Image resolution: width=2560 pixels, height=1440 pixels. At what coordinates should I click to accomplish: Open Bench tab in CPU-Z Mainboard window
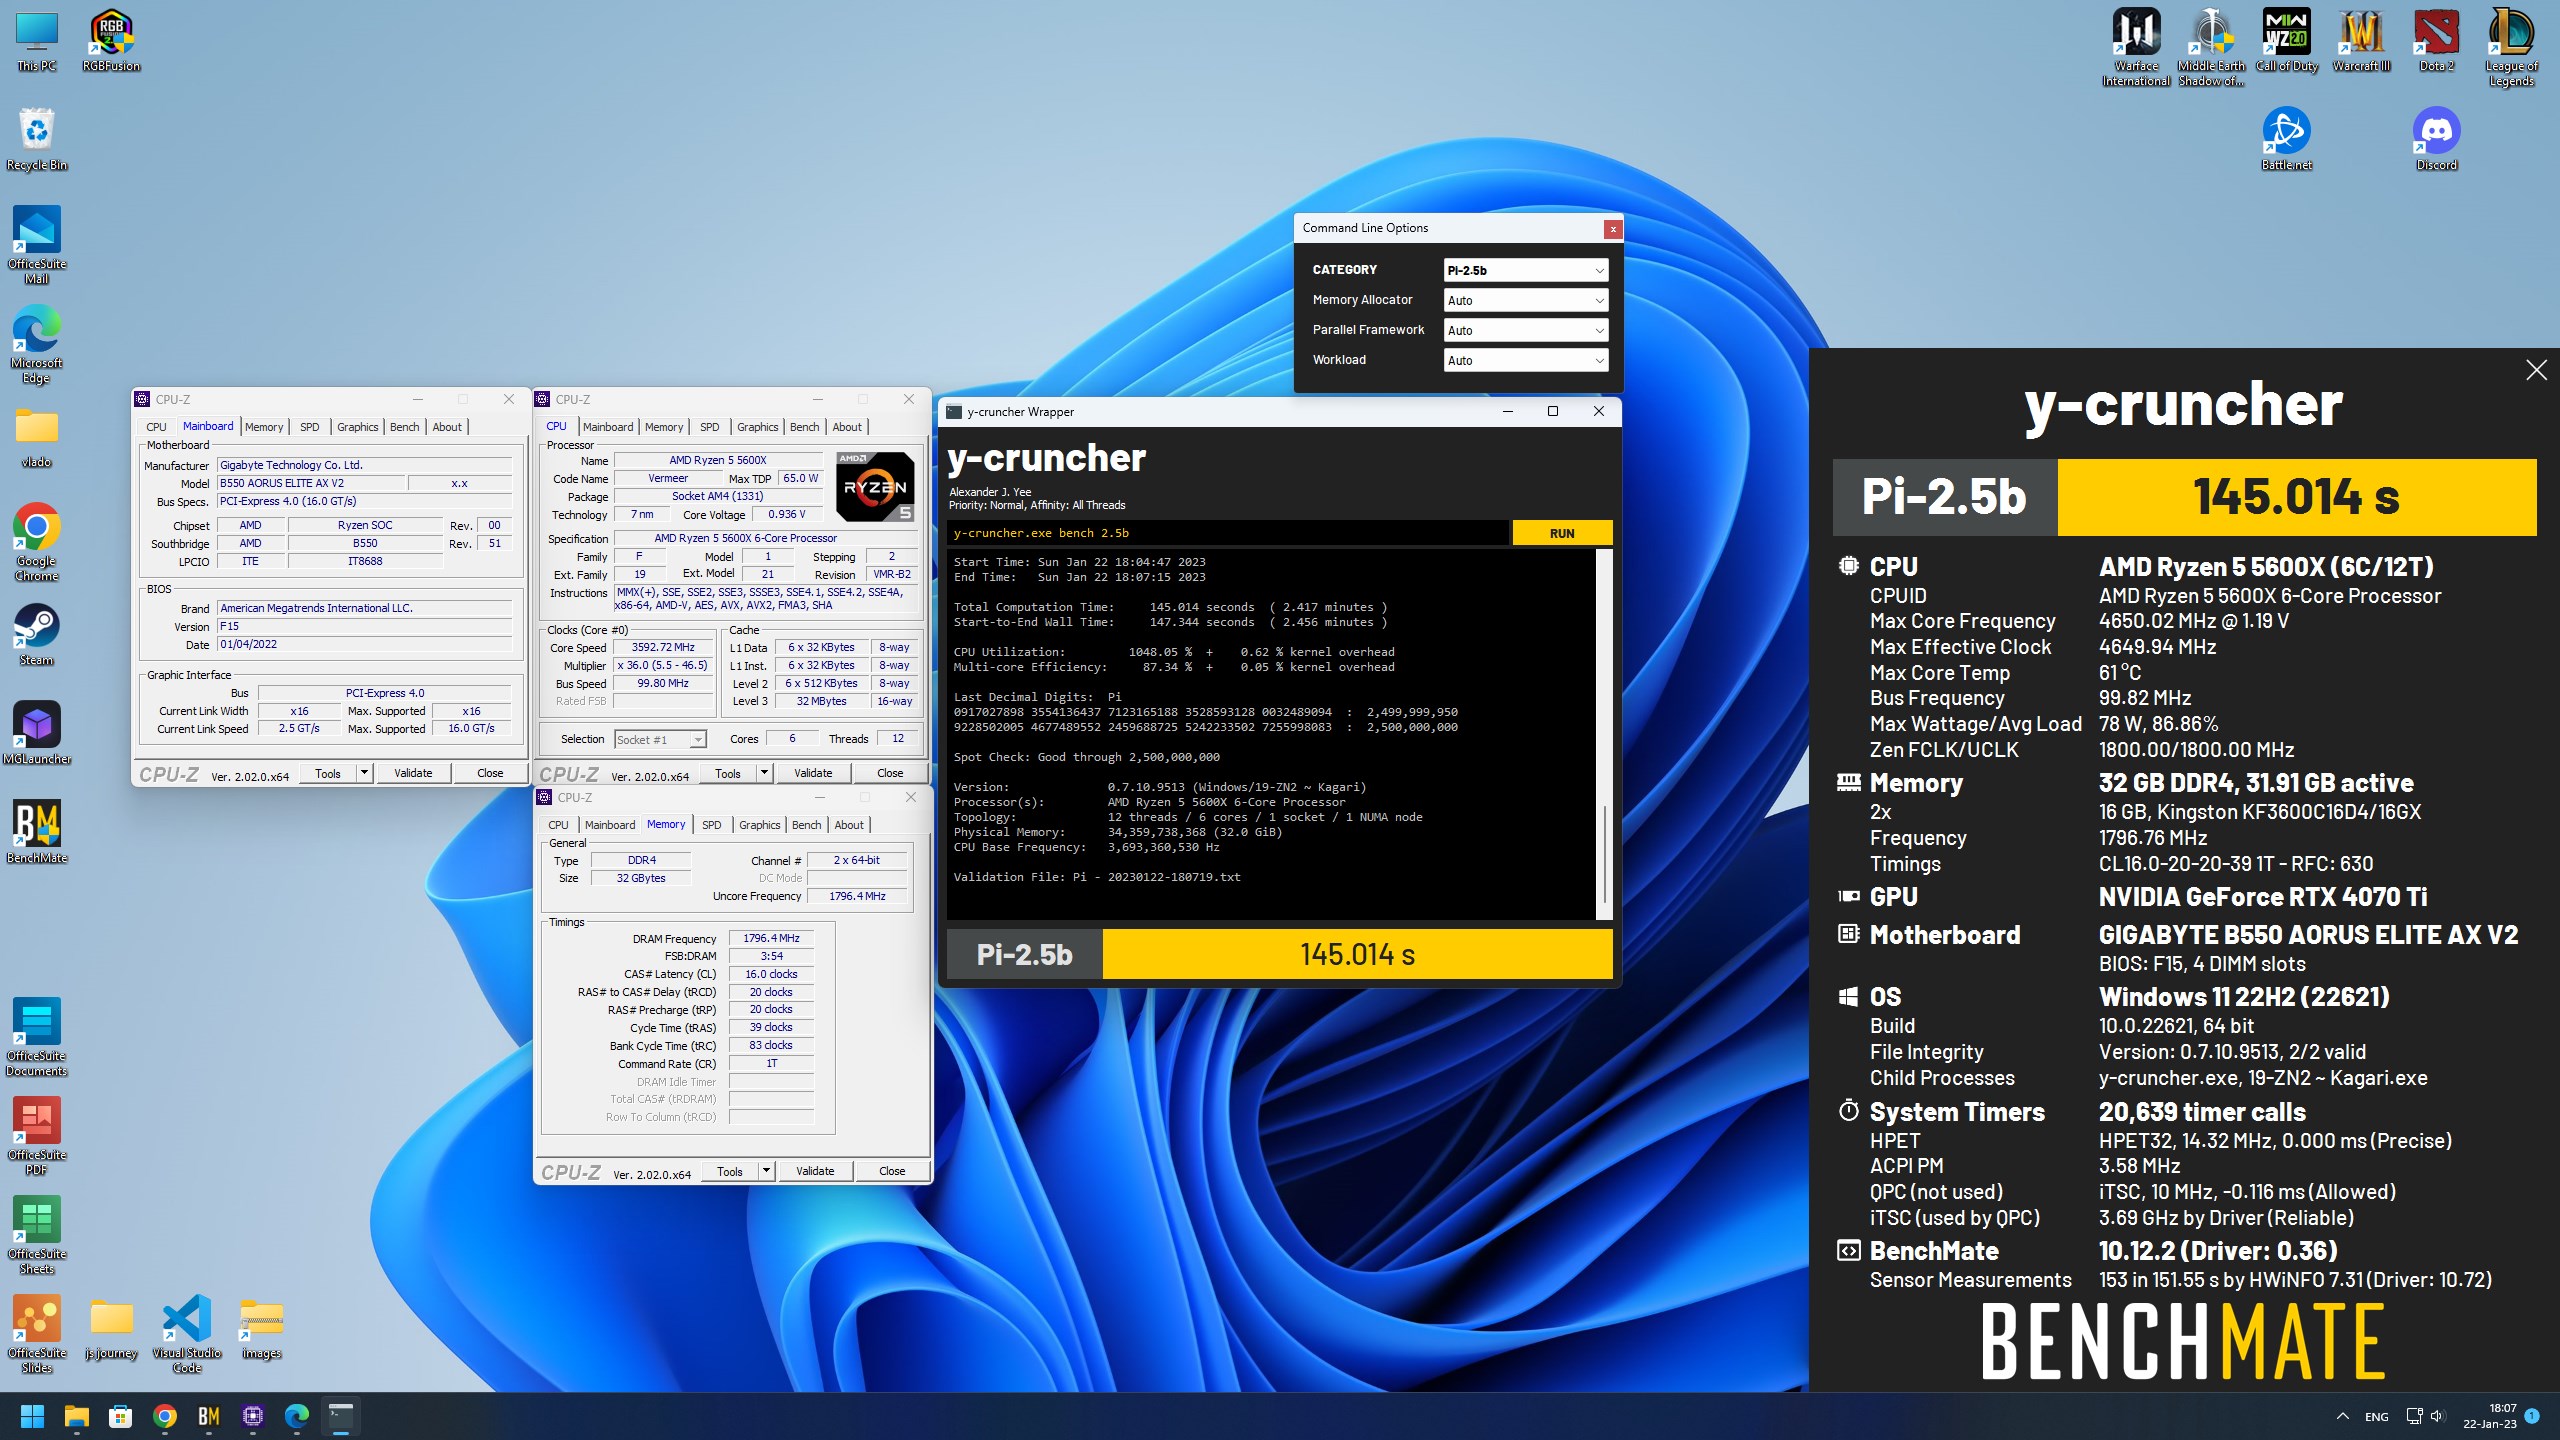pyautogui.click(x=404, y=427)
